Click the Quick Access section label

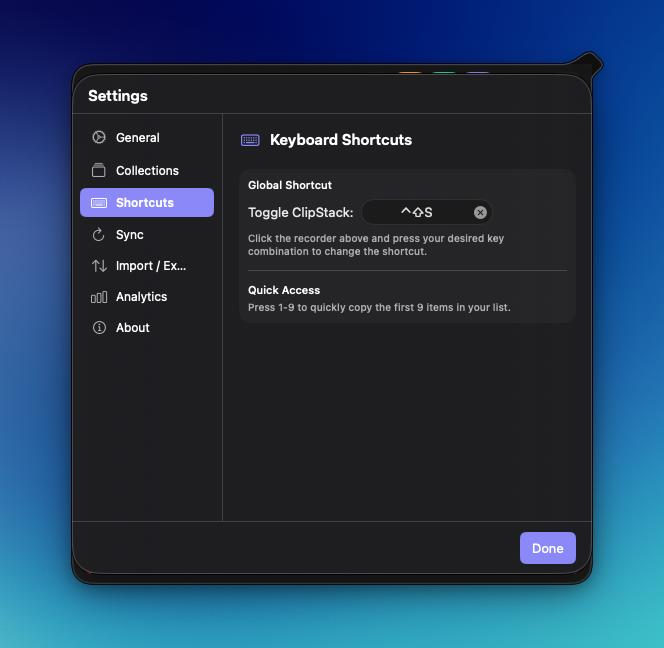[x=284, y=290]
